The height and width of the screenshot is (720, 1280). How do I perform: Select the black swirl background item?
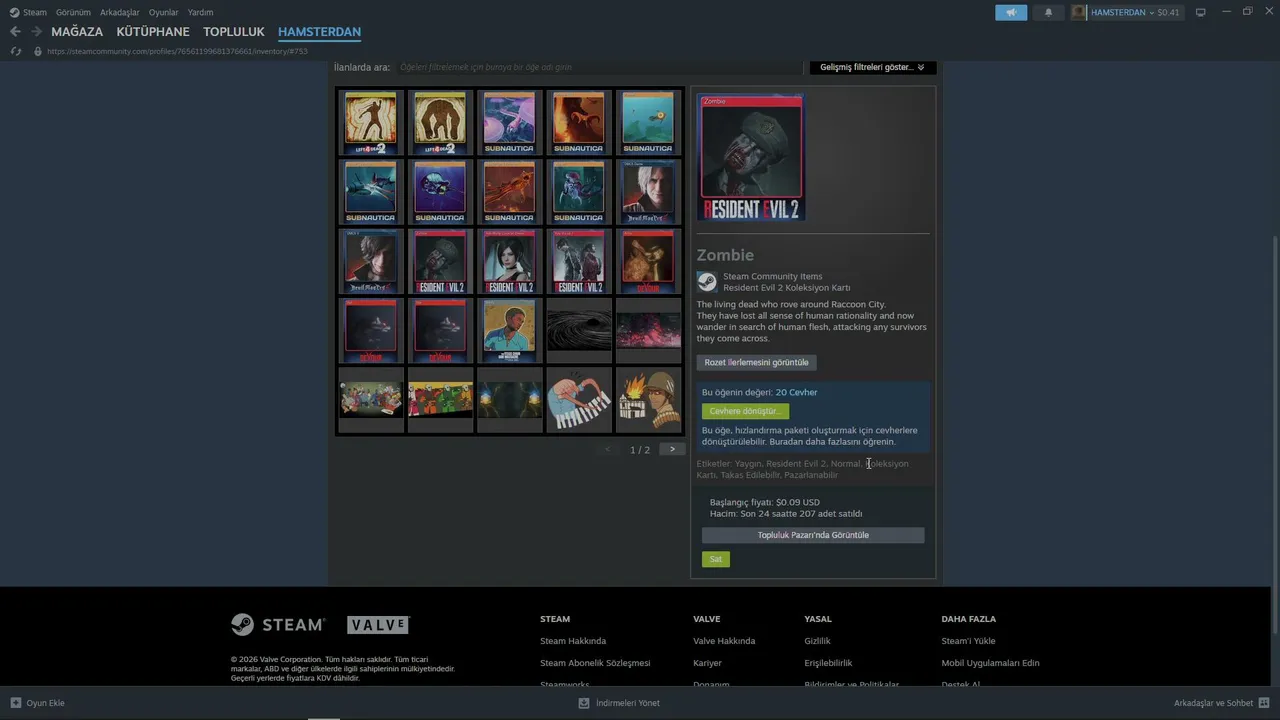(579, 330)
